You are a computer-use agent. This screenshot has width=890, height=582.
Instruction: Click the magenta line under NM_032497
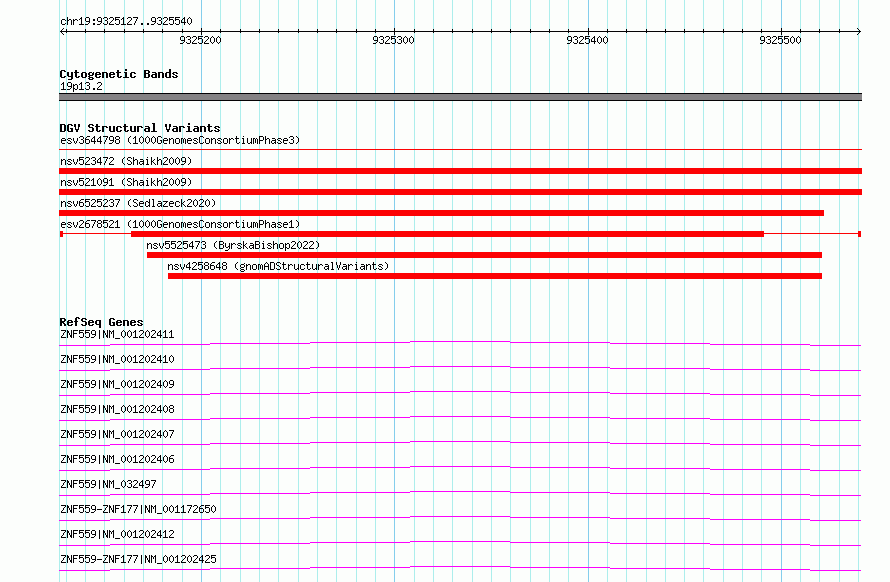pos(460,493)
